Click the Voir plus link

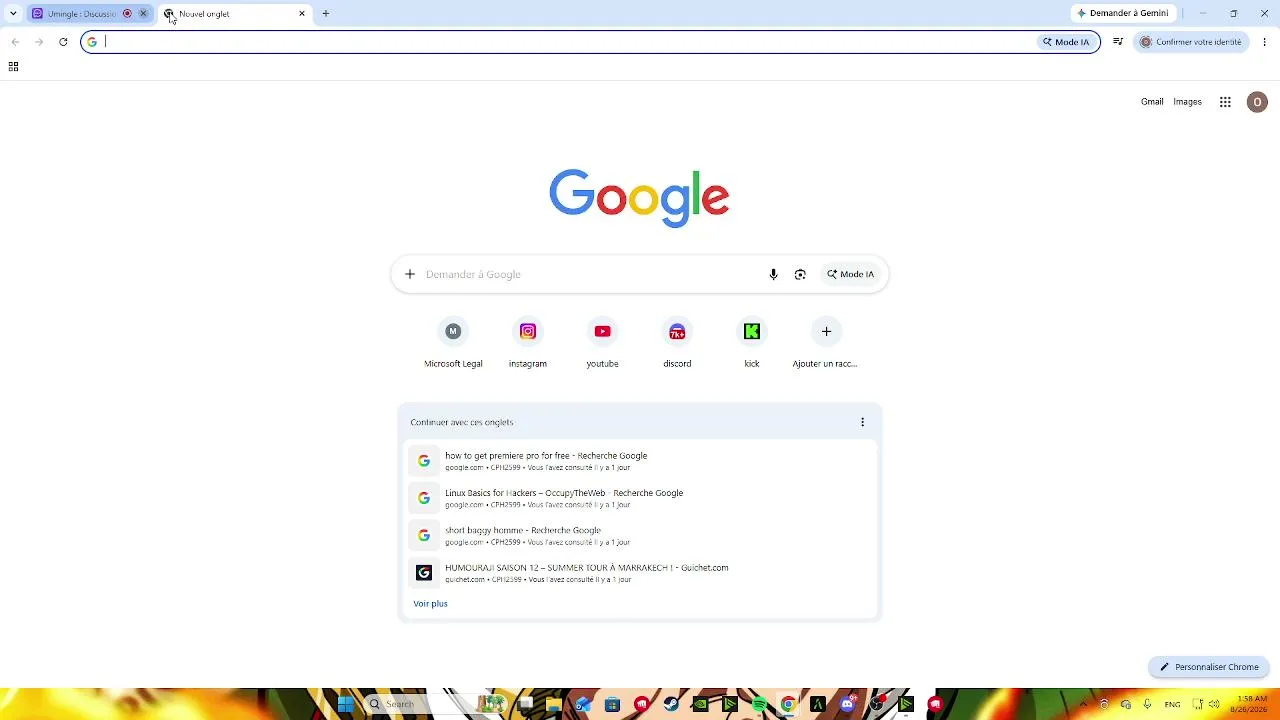tap(431, 604)
